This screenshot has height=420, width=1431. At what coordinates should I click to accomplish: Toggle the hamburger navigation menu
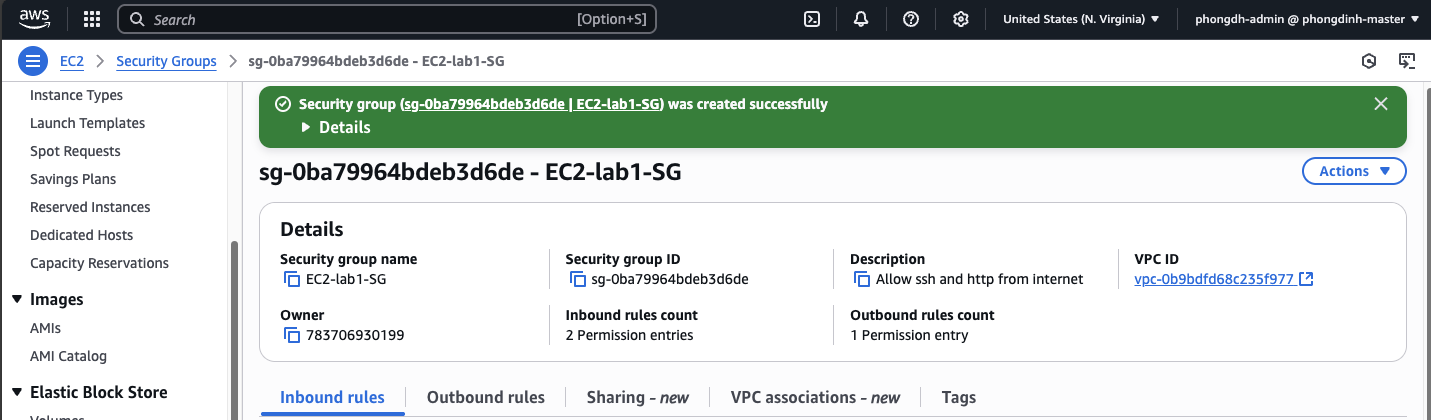point(34,61)
